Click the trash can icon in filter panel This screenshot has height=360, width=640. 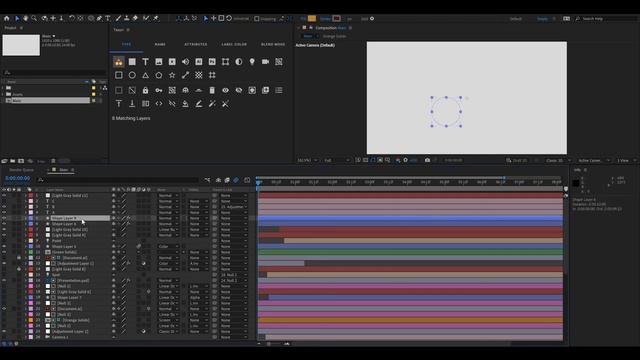coord(212,90)
